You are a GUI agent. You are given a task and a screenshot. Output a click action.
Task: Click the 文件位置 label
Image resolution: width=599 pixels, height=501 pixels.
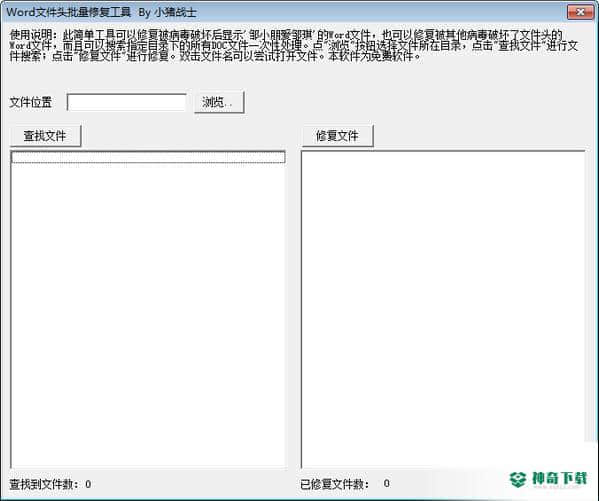31,102
